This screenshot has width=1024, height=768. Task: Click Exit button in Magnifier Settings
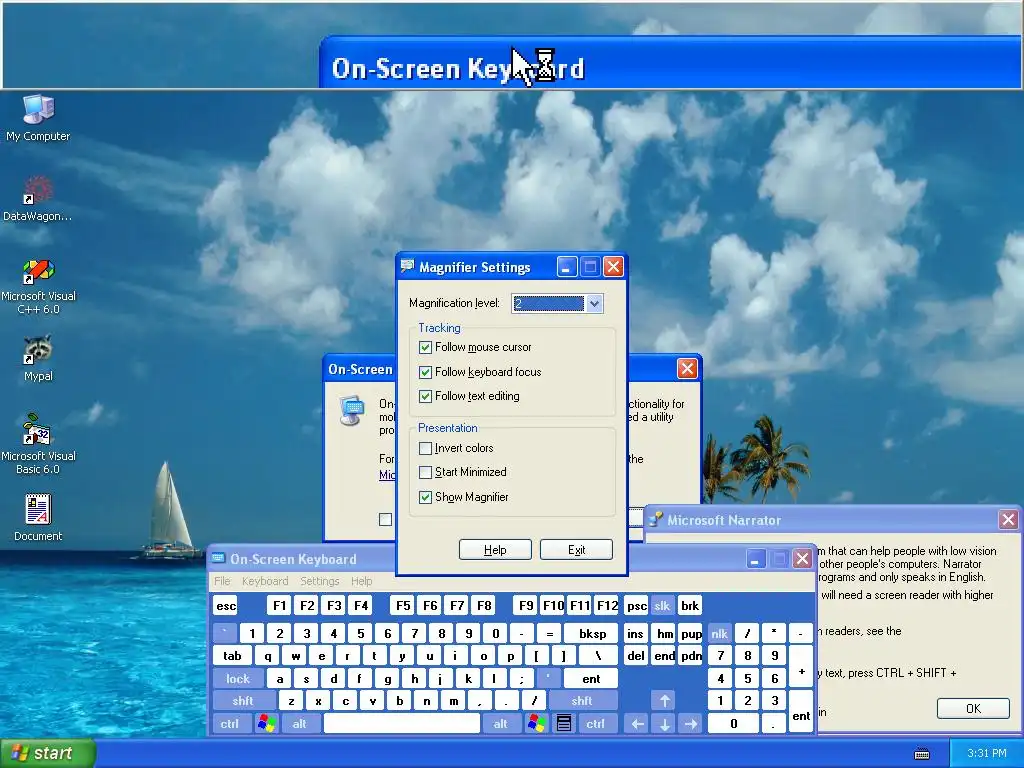pos(576,550)
